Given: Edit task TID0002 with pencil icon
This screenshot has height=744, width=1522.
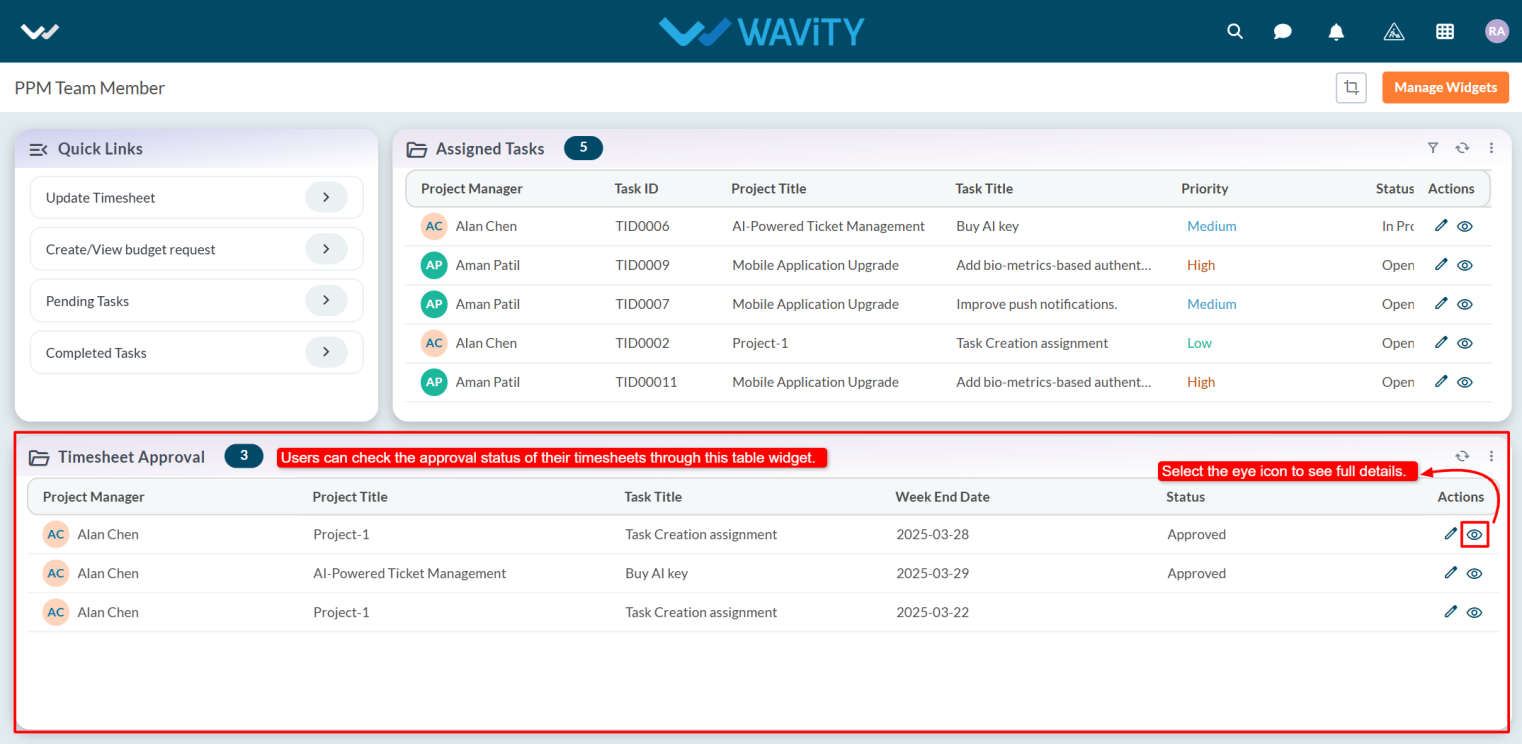Looking at the screenshot, I should [1441, 343].
